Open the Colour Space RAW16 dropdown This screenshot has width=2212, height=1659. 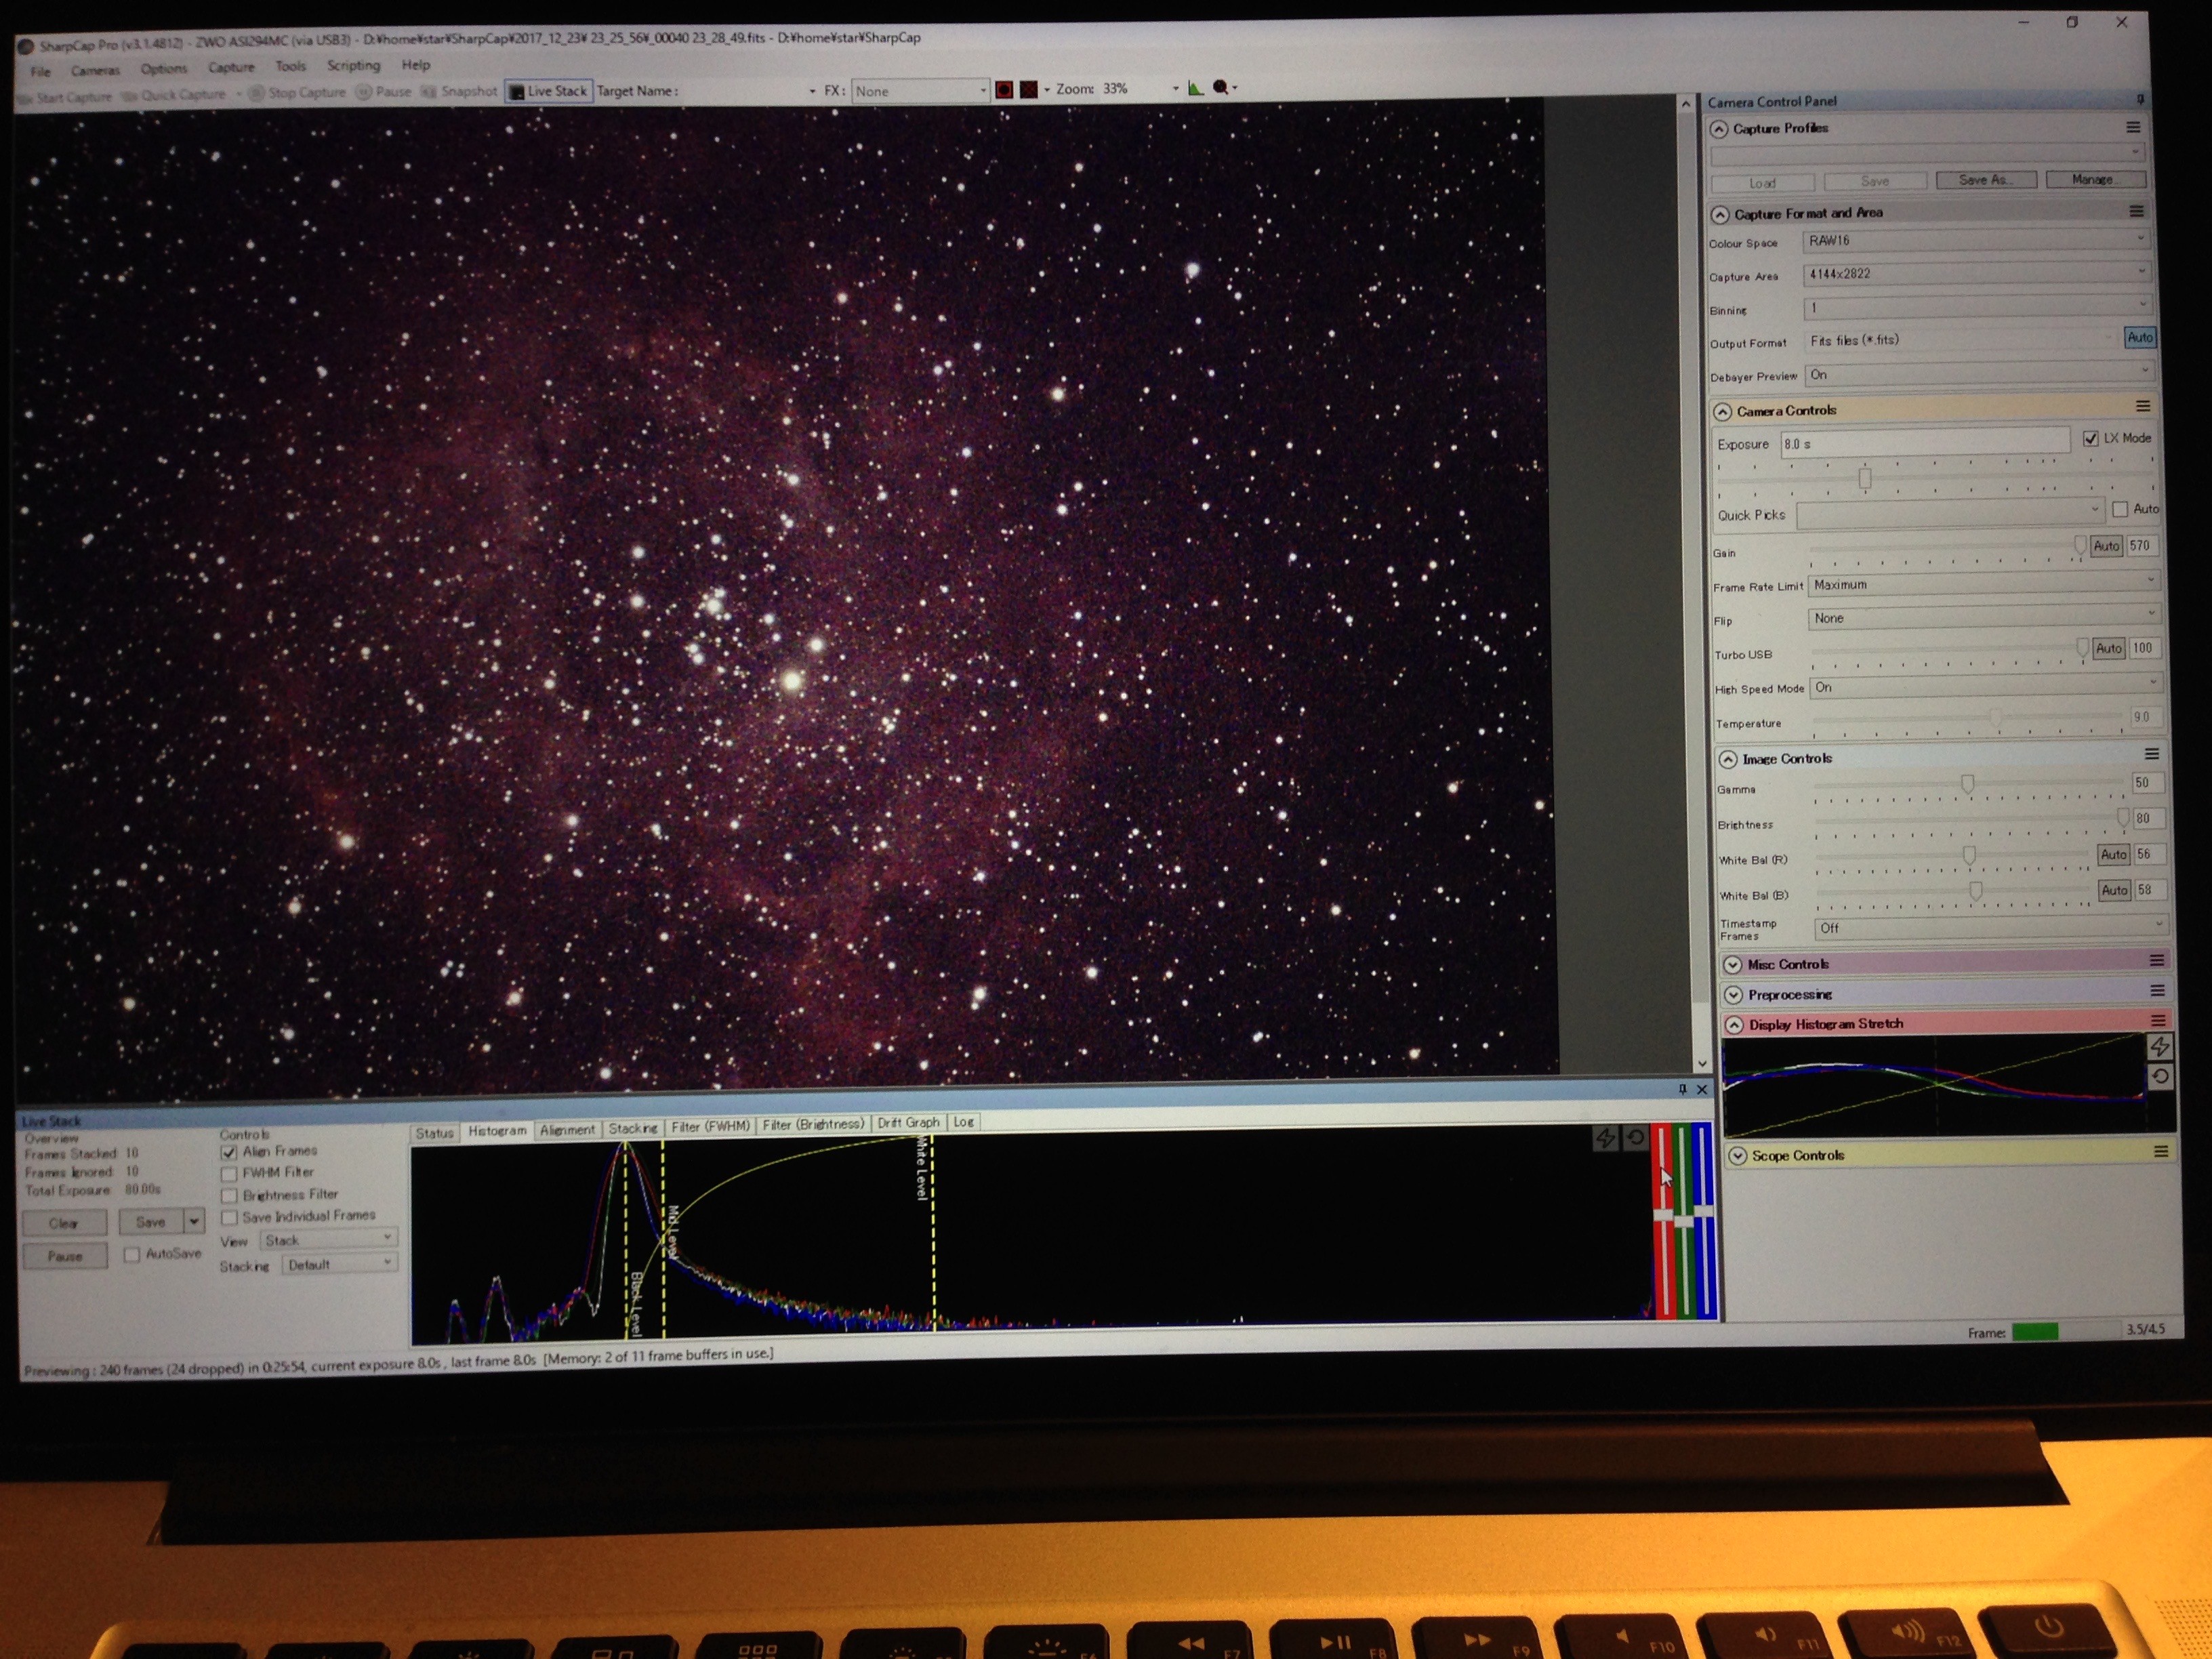point(1975,240)
